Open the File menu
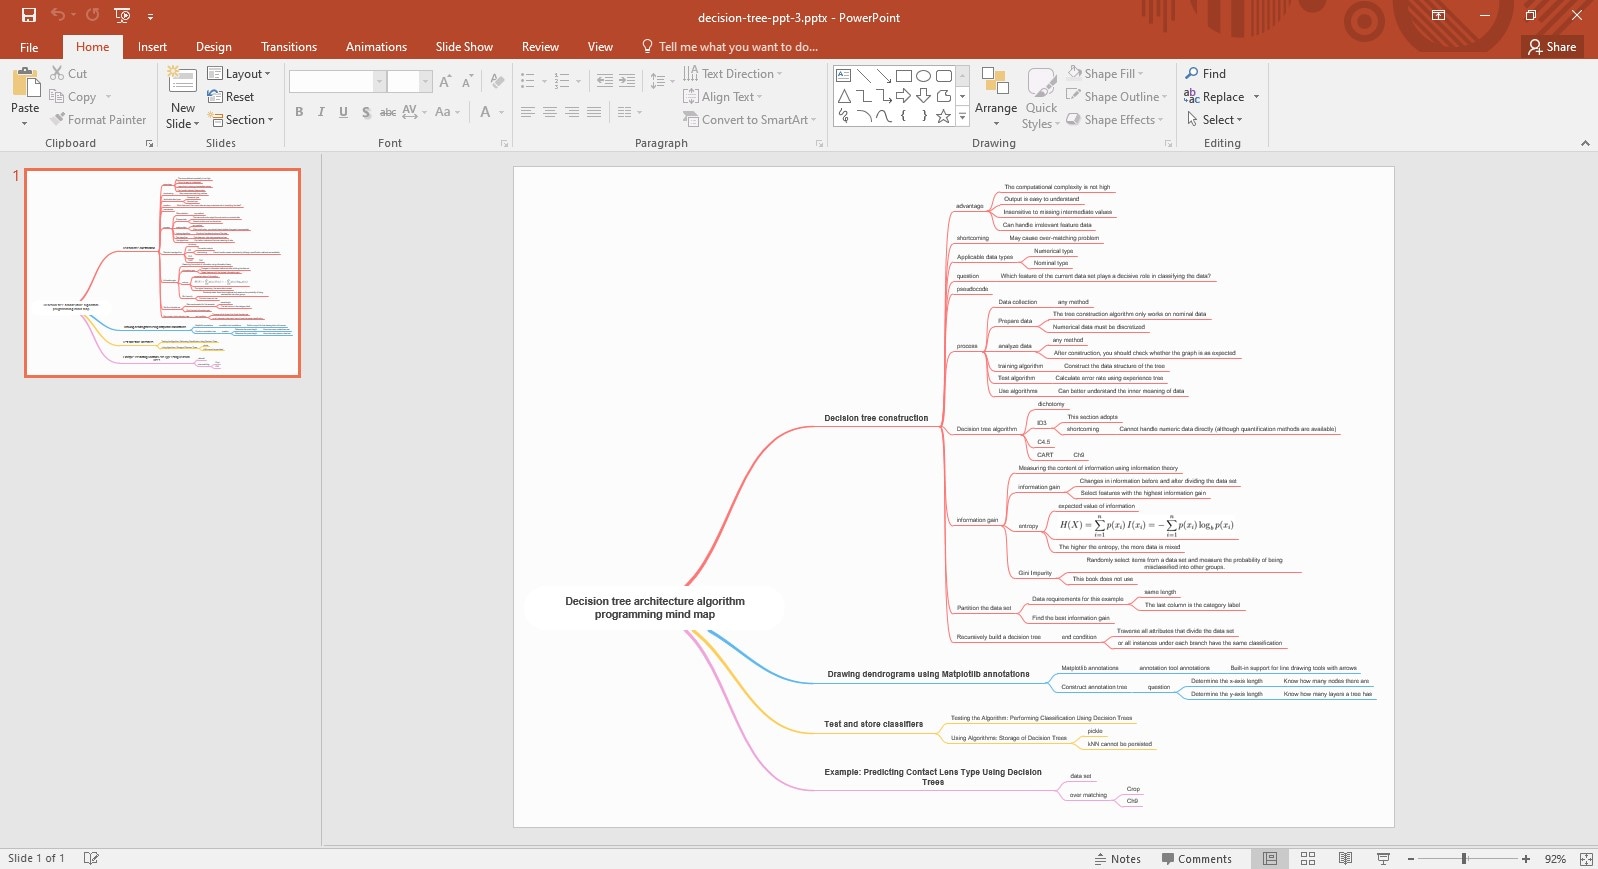 (29, 47)
